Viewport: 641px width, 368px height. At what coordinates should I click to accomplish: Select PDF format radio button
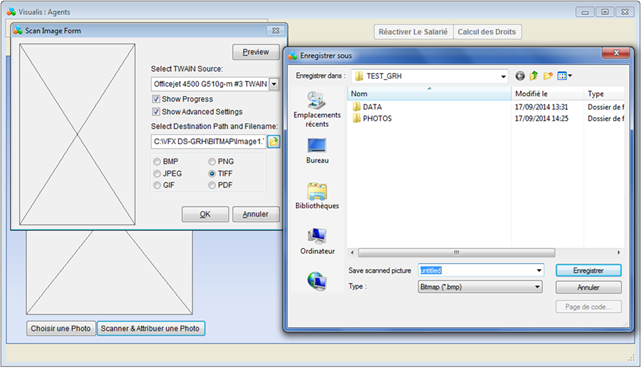[212, 185]
